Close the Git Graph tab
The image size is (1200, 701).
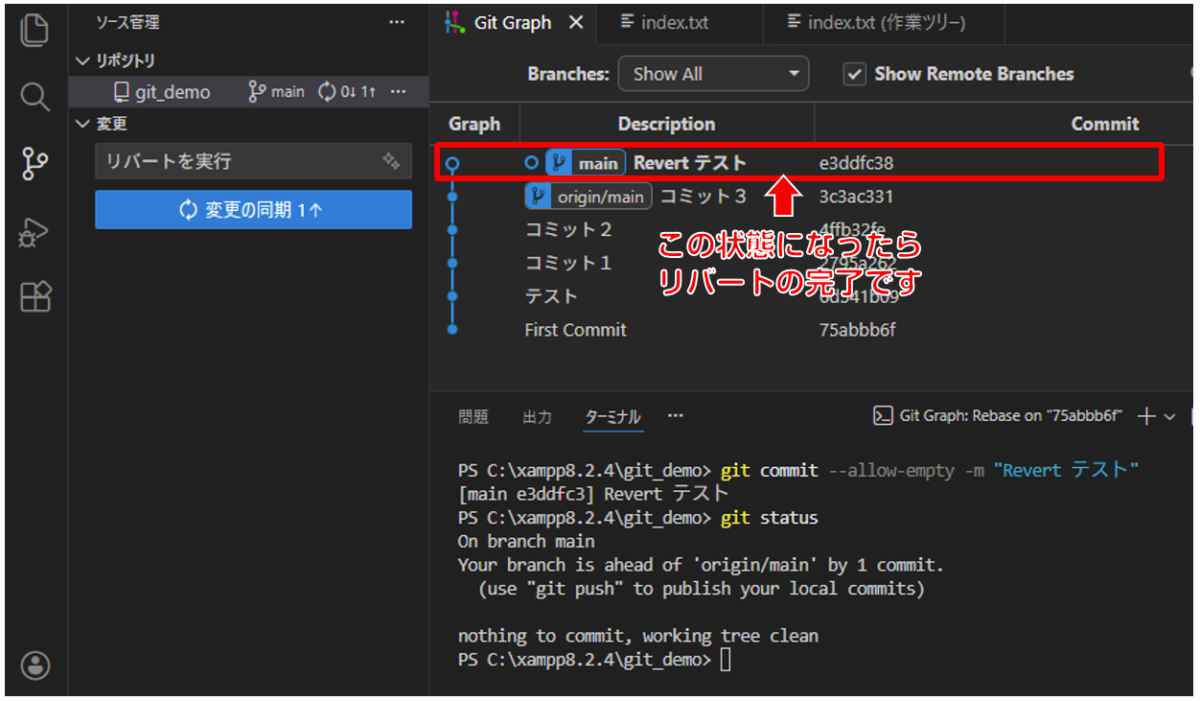pos(576,22)
